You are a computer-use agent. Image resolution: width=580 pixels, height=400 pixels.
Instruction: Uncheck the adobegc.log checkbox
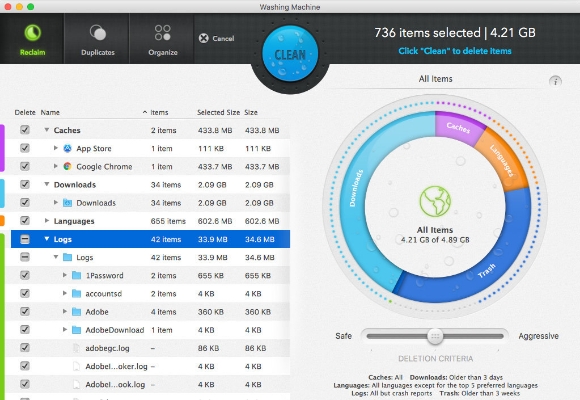[25, 347]
